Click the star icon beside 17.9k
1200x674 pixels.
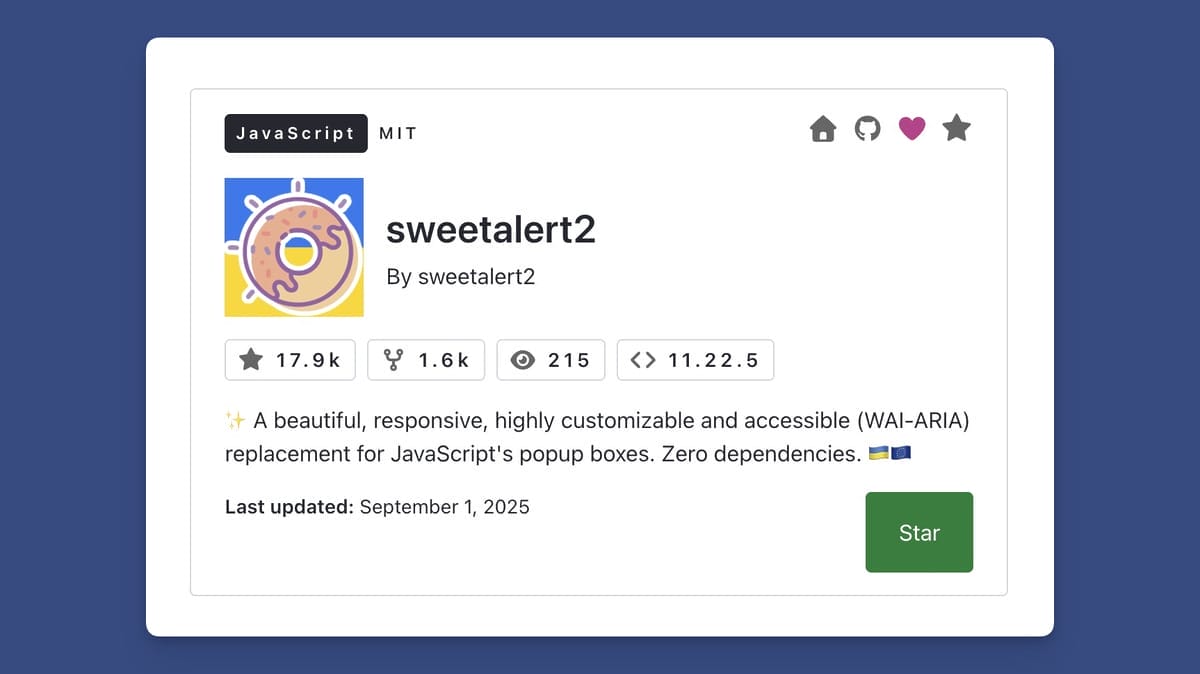(x=251, y=361)
